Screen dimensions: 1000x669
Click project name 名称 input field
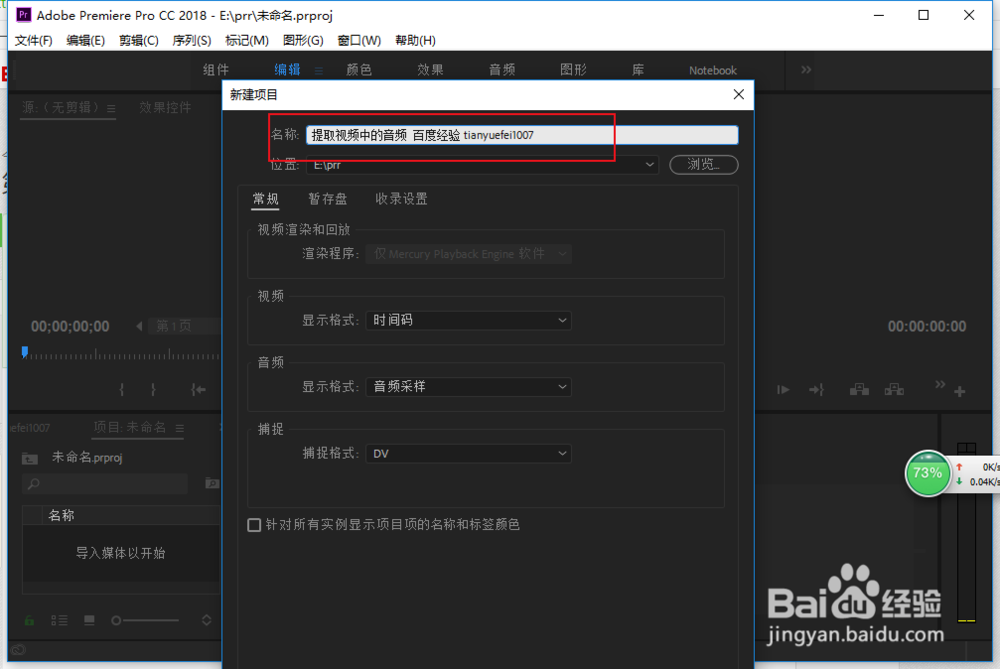coord(522,135)
